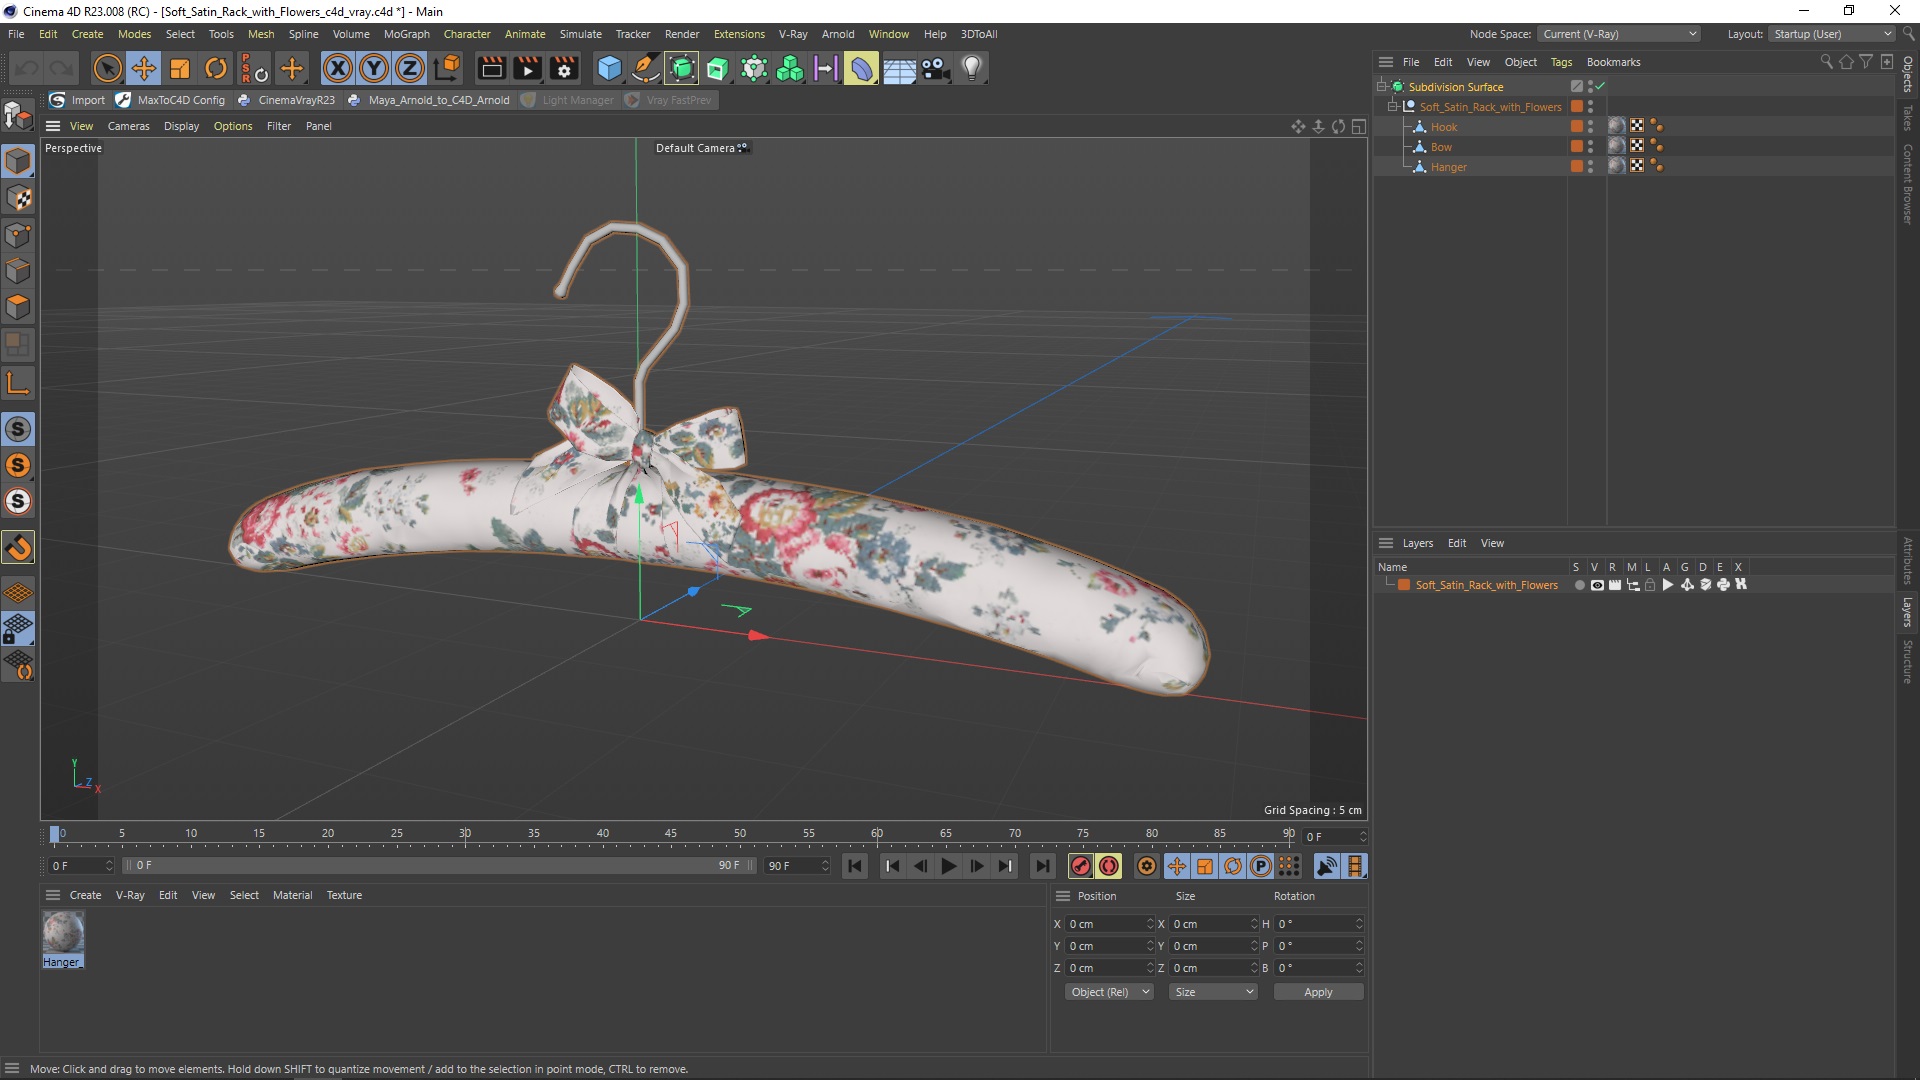Screen dimensions: 1920x1080
Task: Open the Simulate menu
Action: [580, 34]
